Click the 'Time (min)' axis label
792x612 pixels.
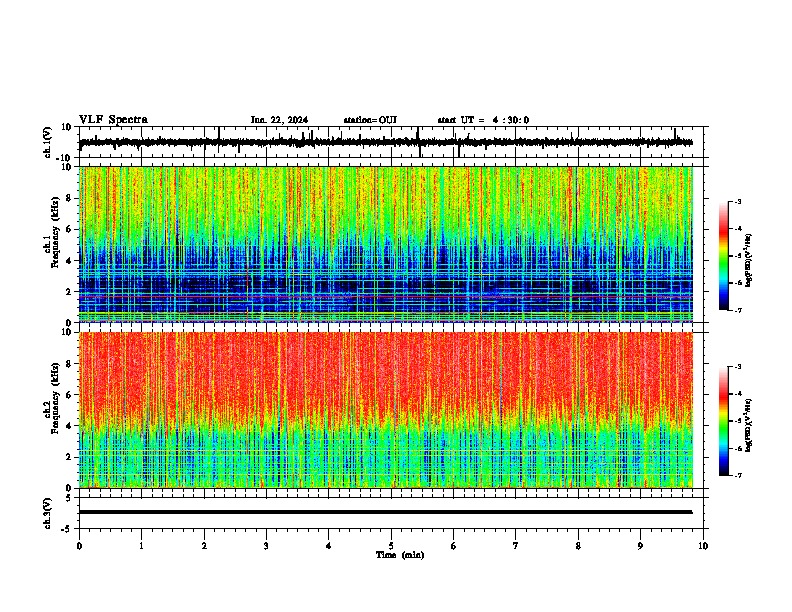[400, 555]
